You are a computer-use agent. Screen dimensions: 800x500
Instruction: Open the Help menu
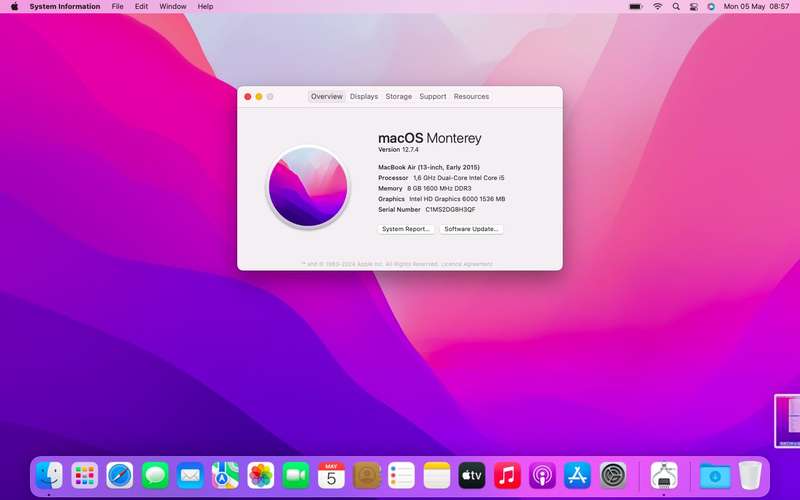pos(205,7)
